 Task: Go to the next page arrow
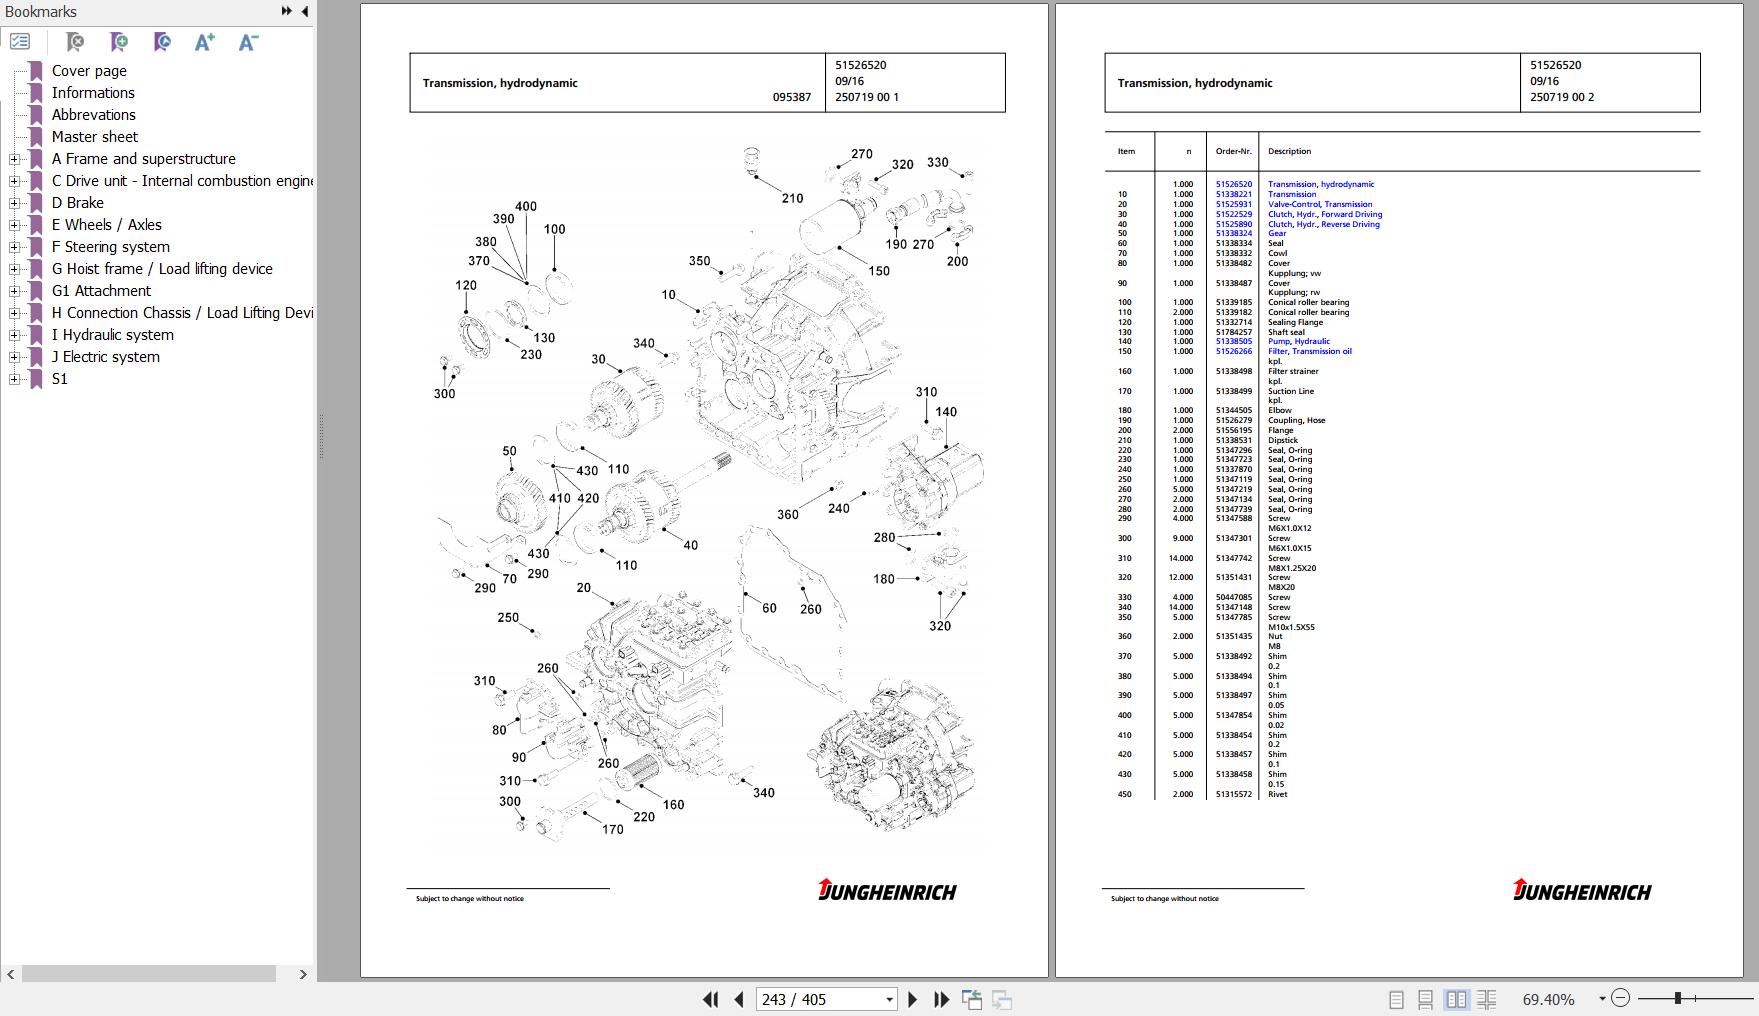point(912,999)
